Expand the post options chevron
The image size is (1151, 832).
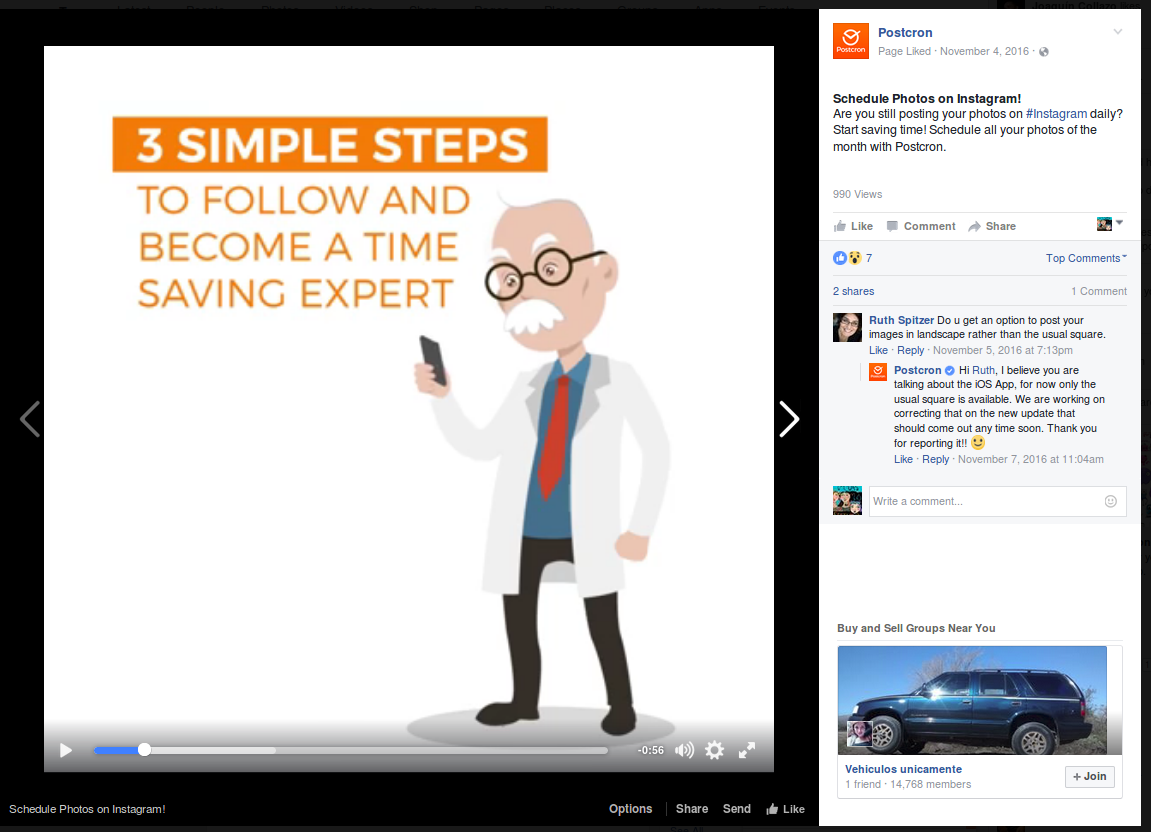[x=1118, y=32]
